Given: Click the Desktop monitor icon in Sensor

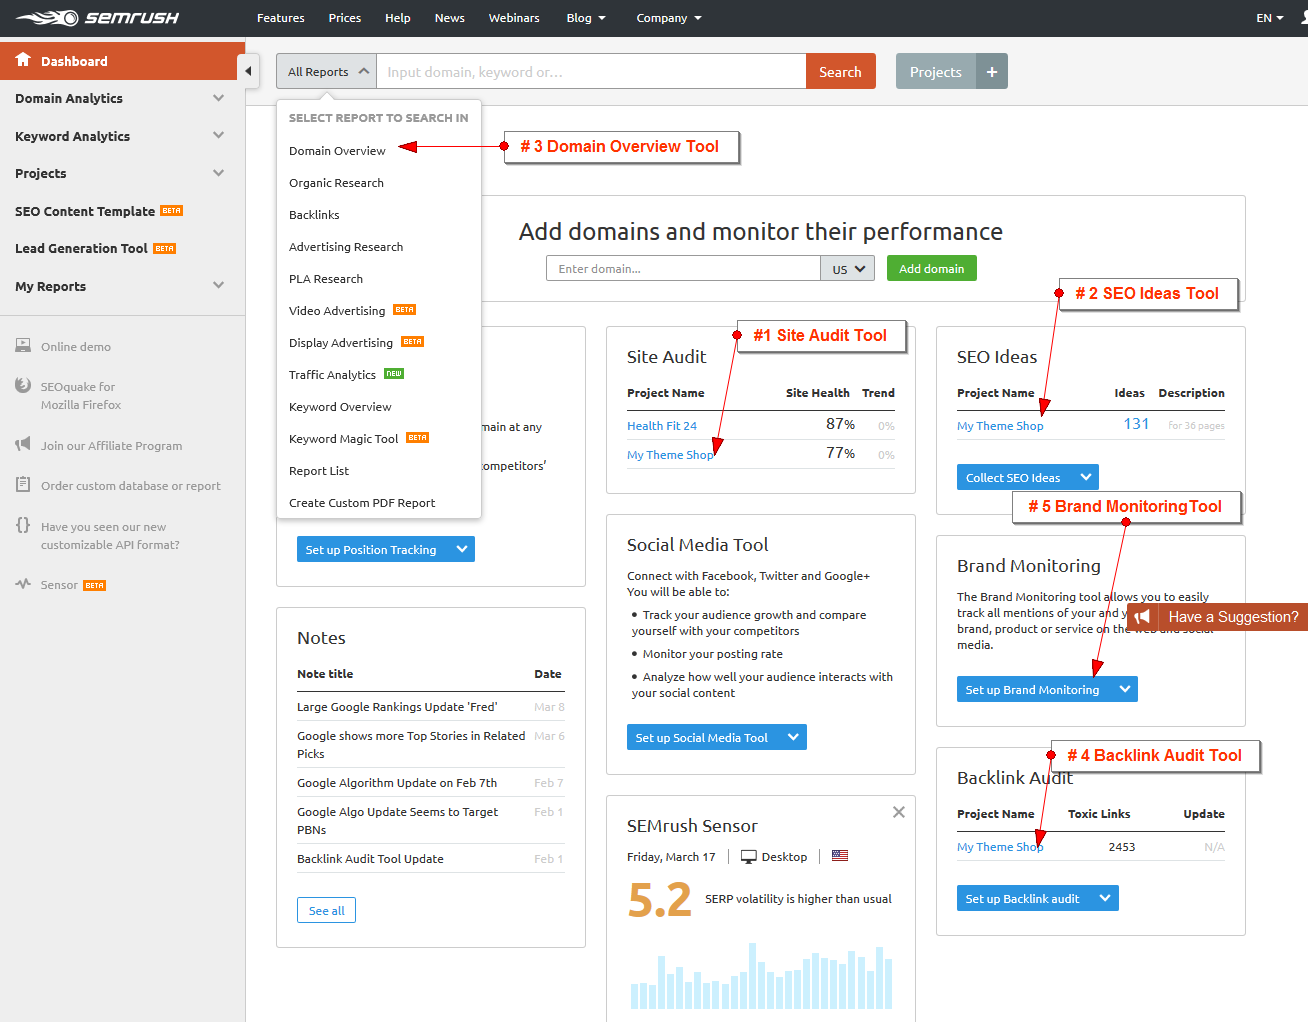Looking at the screenshot, I should click(749, 857).
